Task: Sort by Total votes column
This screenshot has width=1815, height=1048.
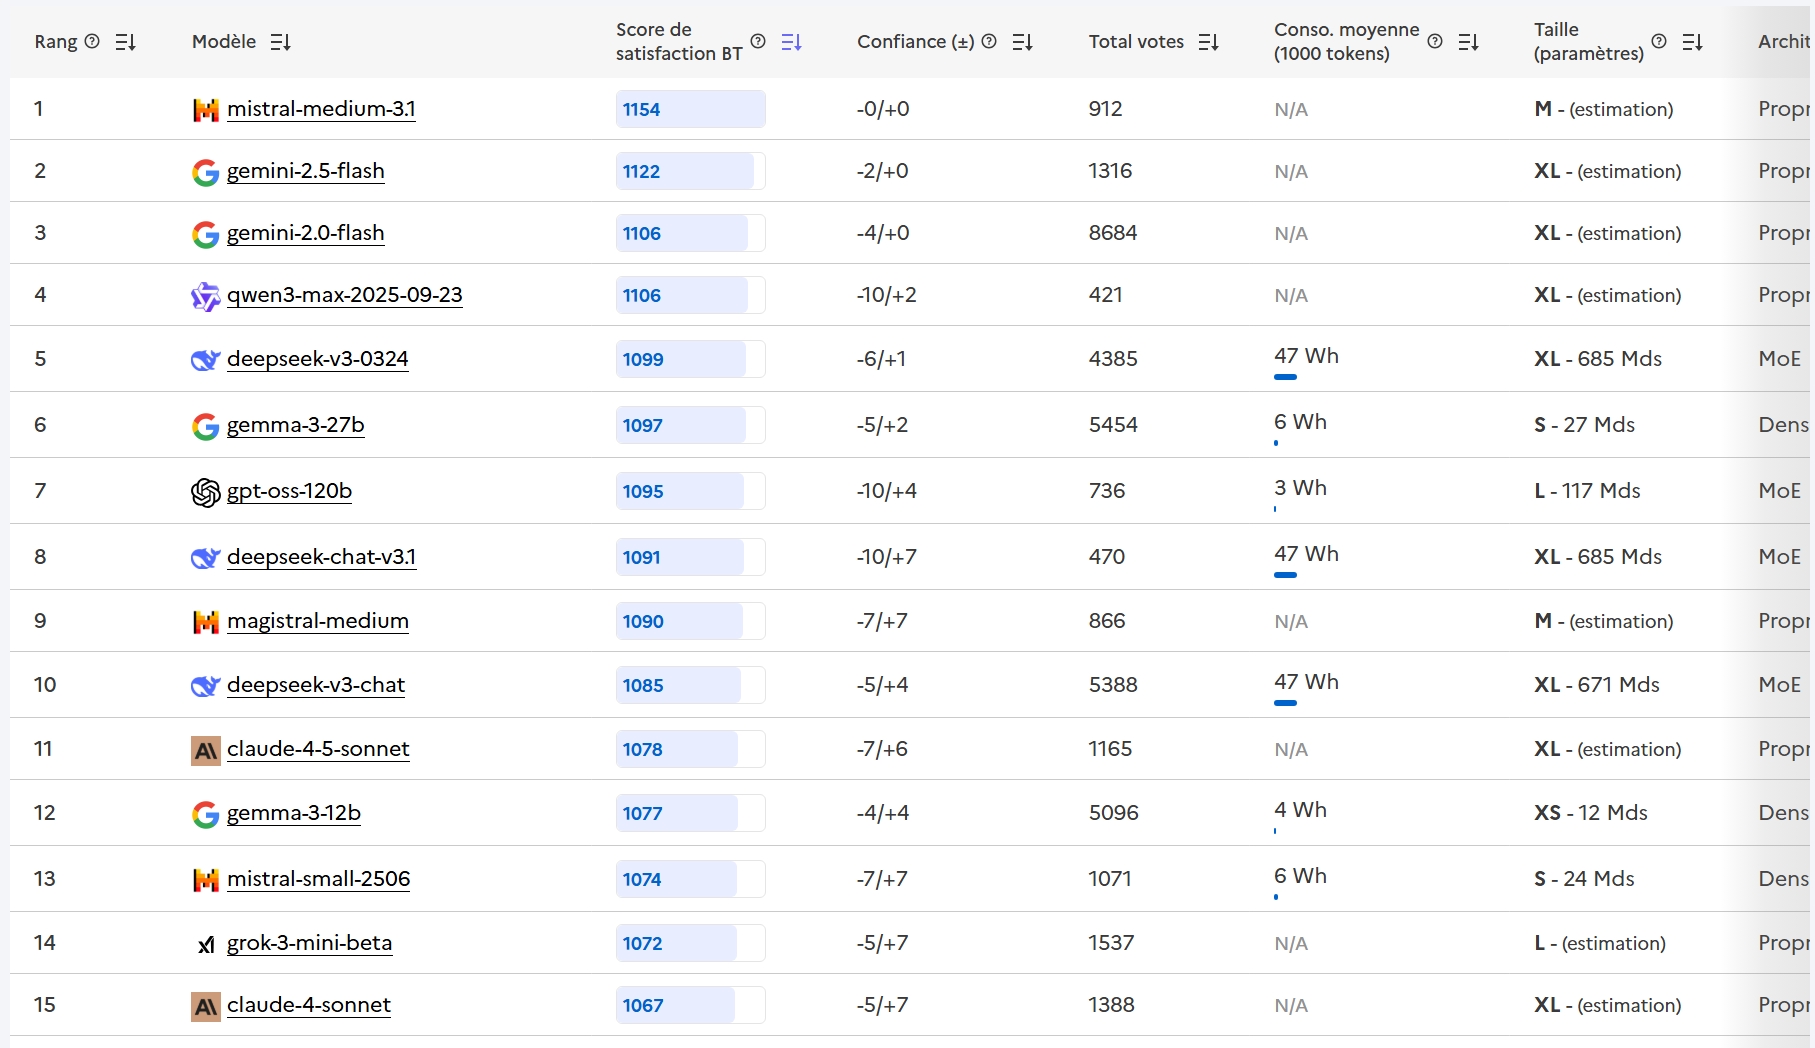Action: [x=1208, y=42]
